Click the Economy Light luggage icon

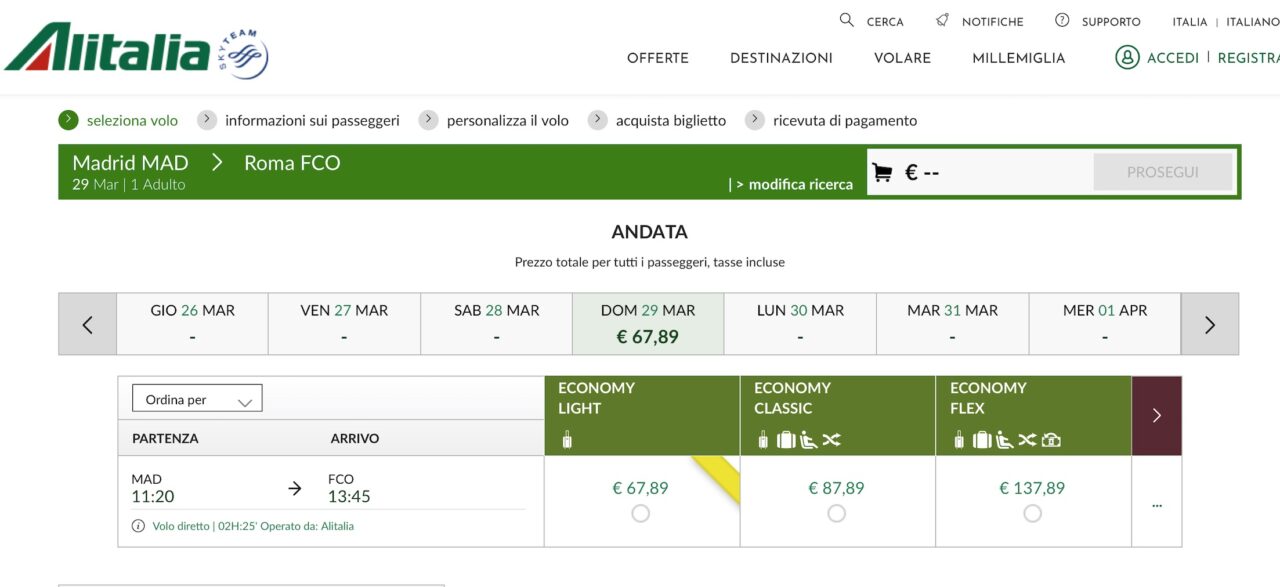pos(567,439)
